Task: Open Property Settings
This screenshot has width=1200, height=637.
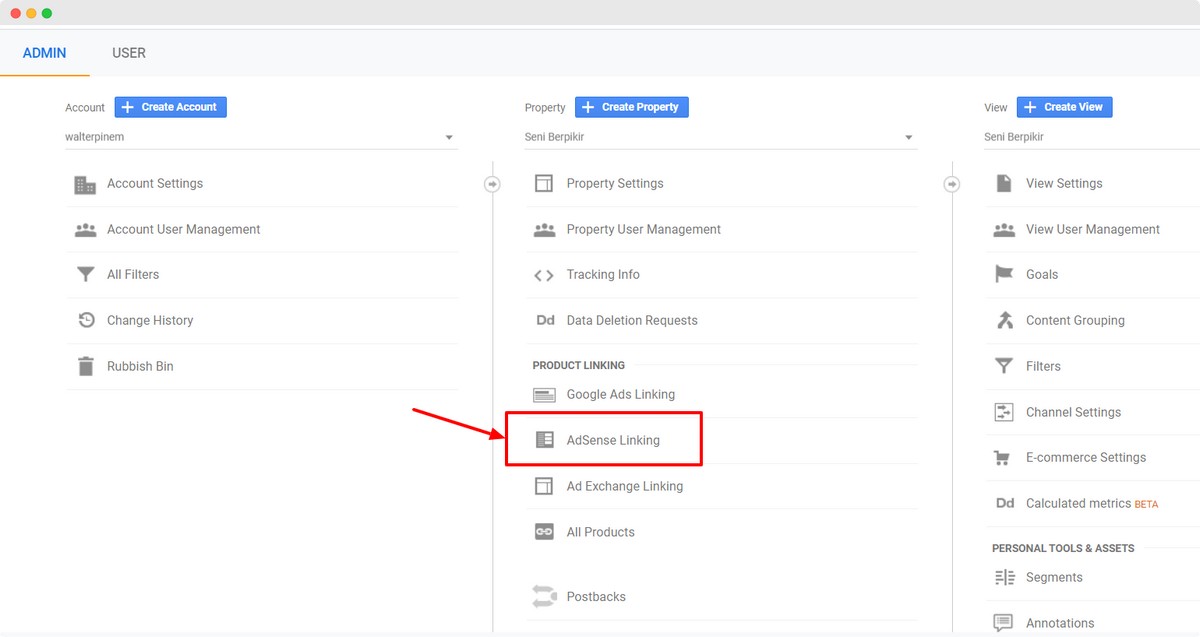Action: pyautogui.click(x=615, y=184)
